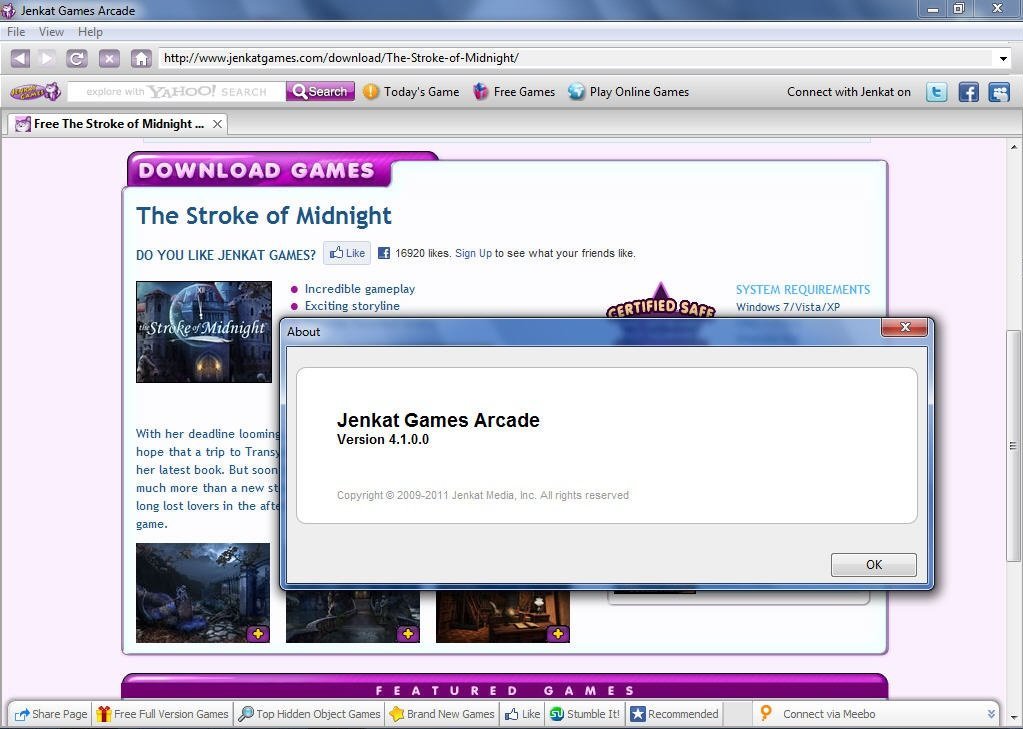Open Play Online Games

click(x=636, y=91)
